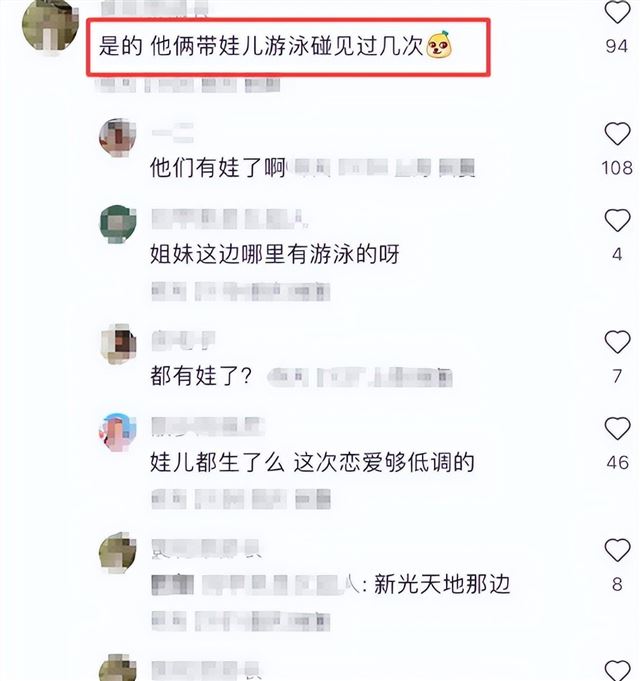This screenshot has width=640, height=681.
Task: Open avatar beside '都有娃了?' comment
Action: pos(118,344)
